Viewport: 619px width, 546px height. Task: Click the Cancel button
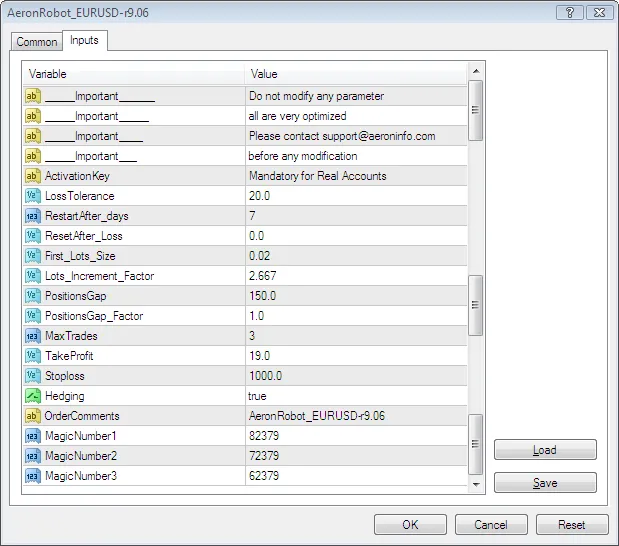pyautogui.click(x=491, y=525)
